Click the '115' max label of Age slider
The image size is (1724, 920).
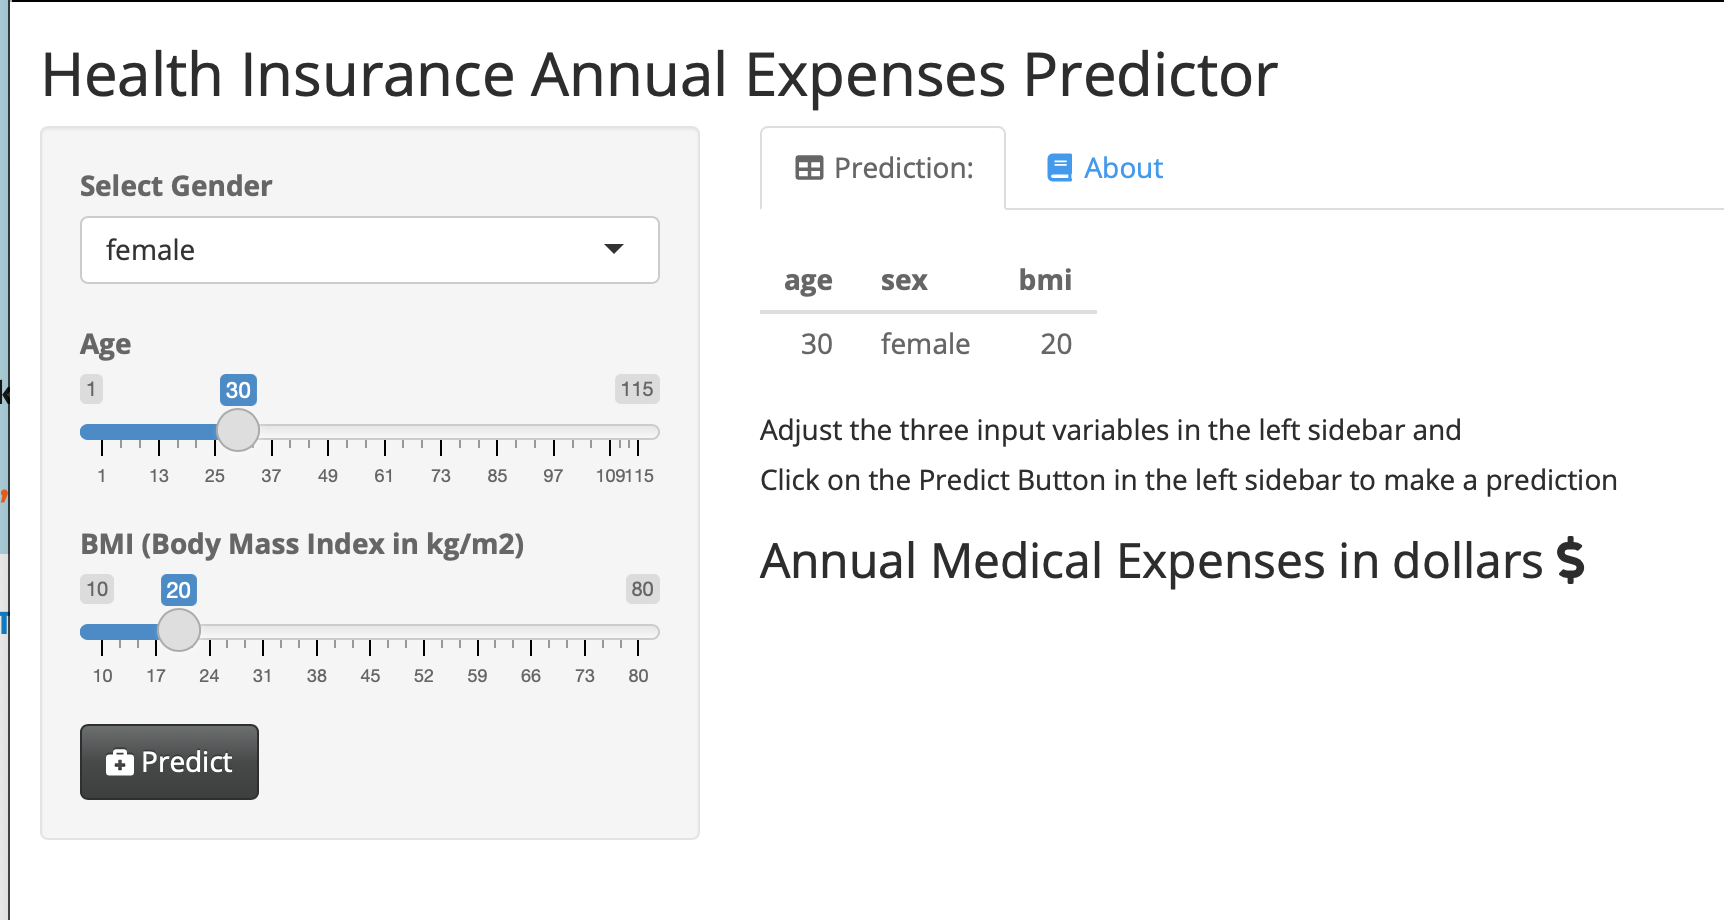637,389
